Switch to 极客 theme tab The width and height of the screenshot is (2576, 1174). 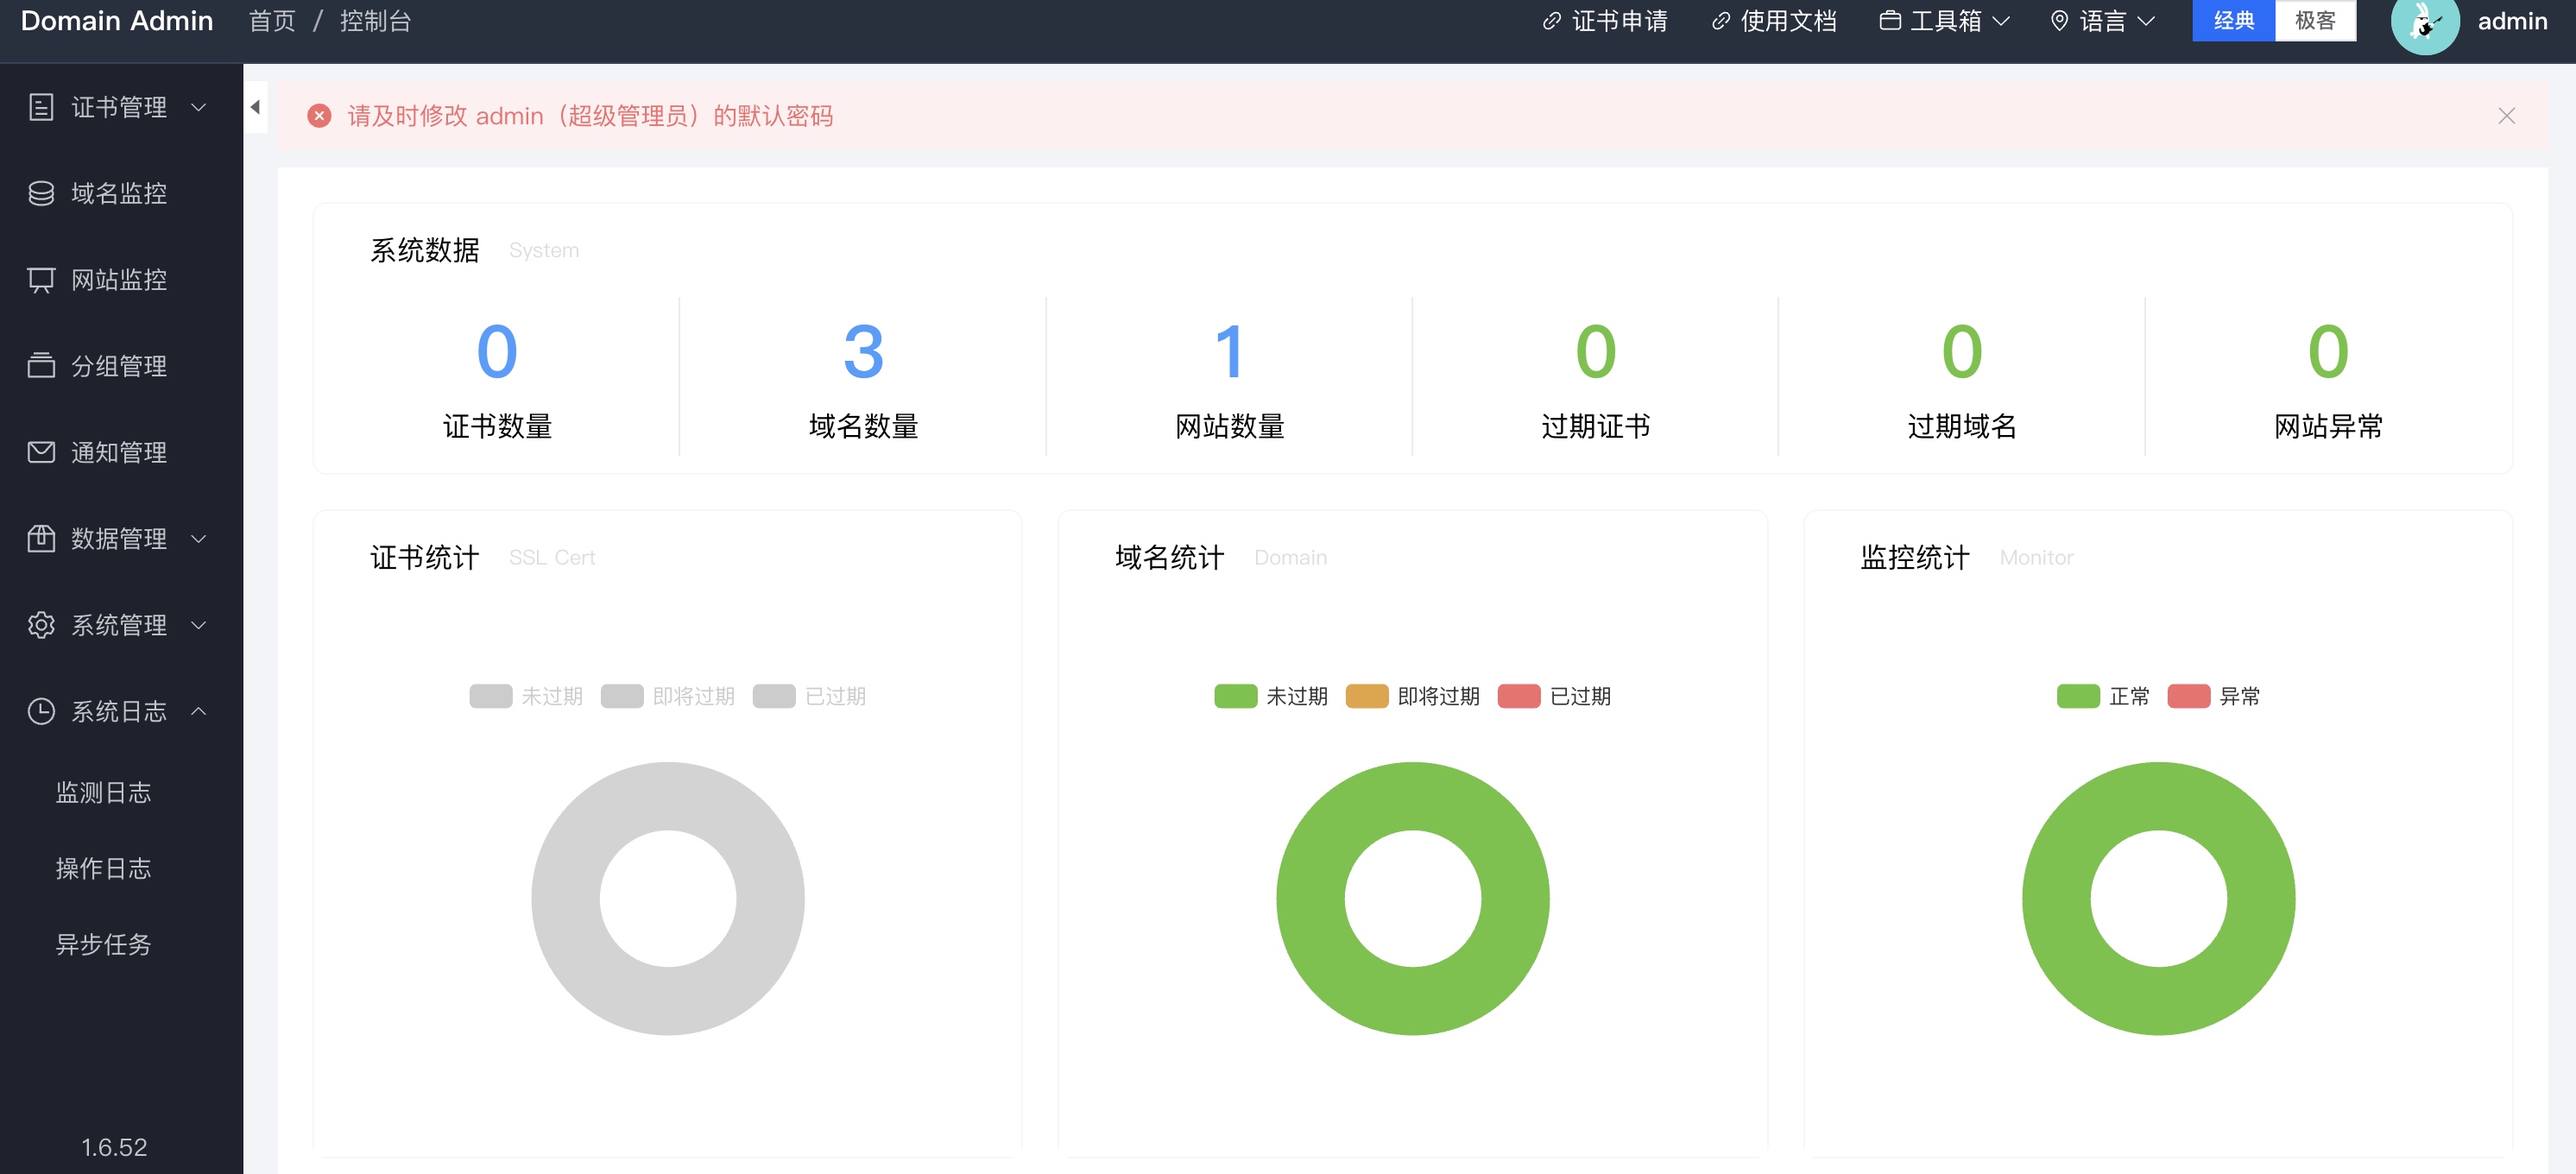coord(2316,21)
